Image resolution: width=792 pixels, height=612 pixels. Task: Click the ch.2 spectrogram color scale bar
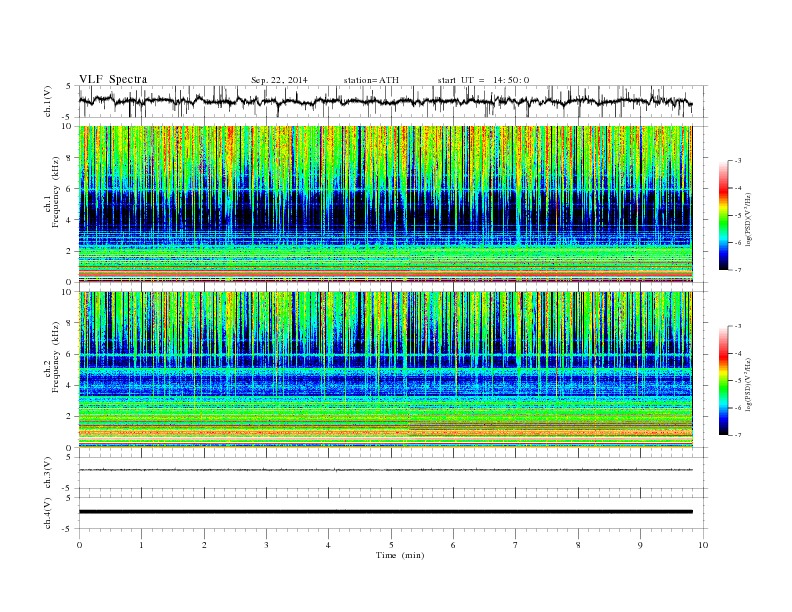click(x=723, y=380)
